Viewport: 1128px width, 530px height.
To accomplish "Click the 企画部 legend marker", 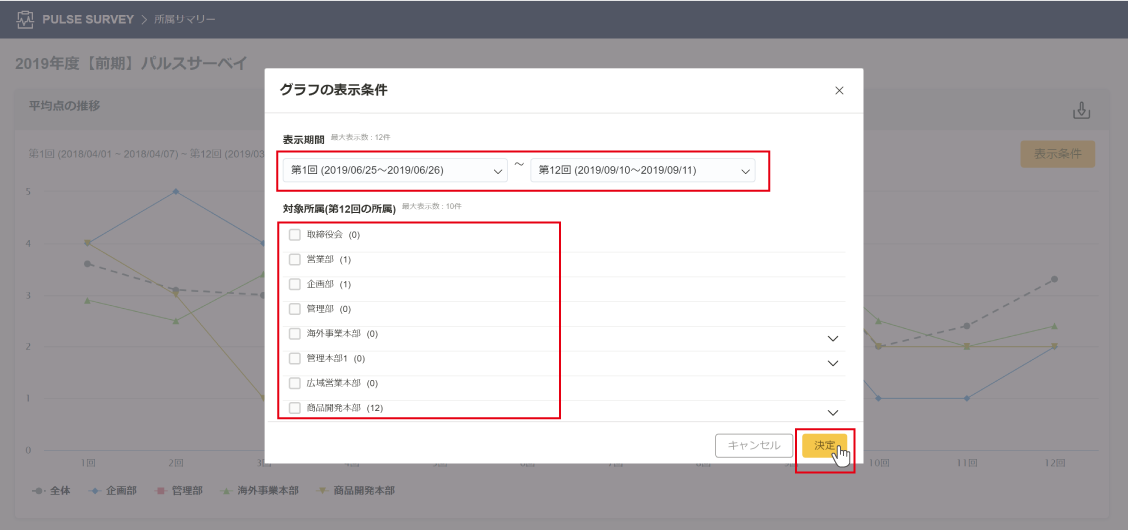I will tap(95, 491).
